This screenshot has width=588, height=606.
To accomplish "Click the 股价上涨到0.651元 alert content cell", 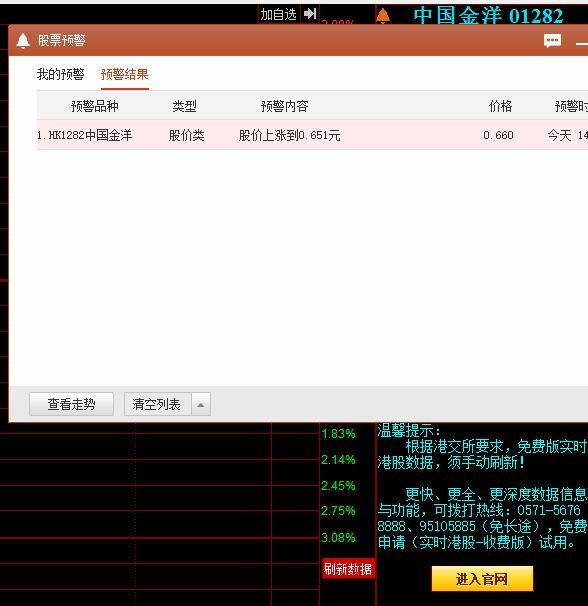I will [x=290, y=135].
